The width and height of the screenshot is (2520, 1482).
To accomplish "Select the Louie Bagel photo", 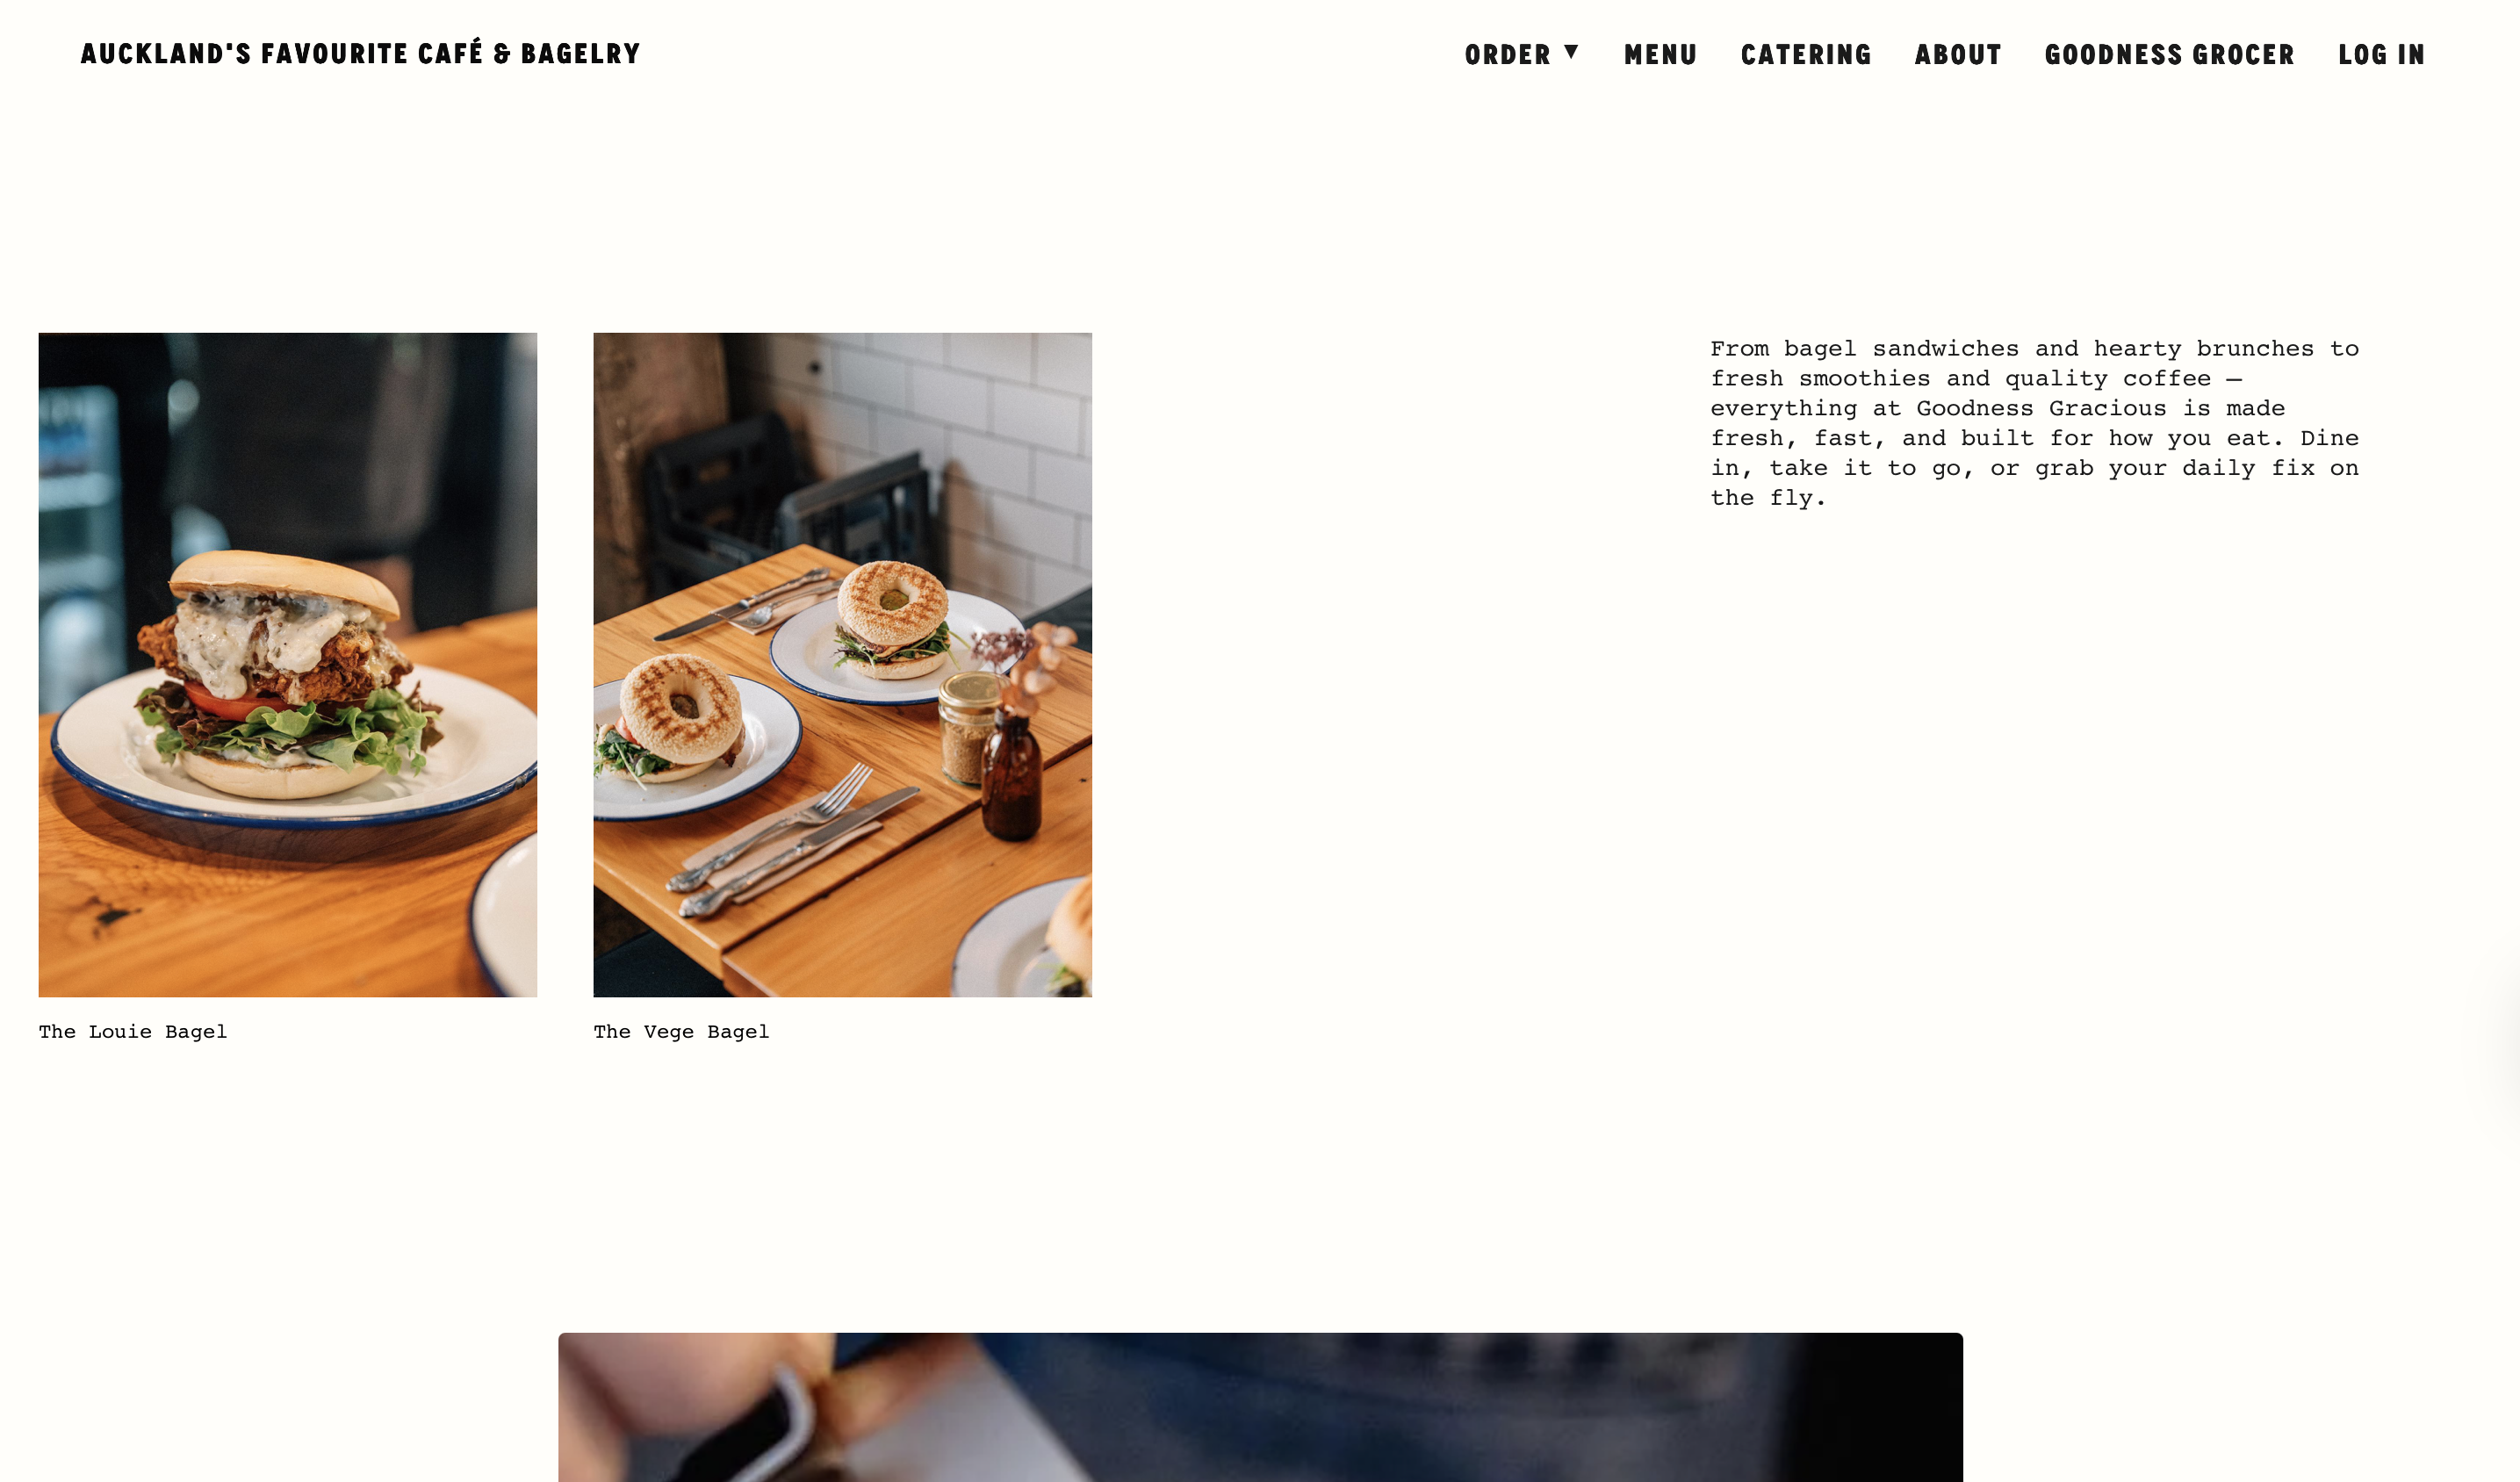I will coord(288,664).
